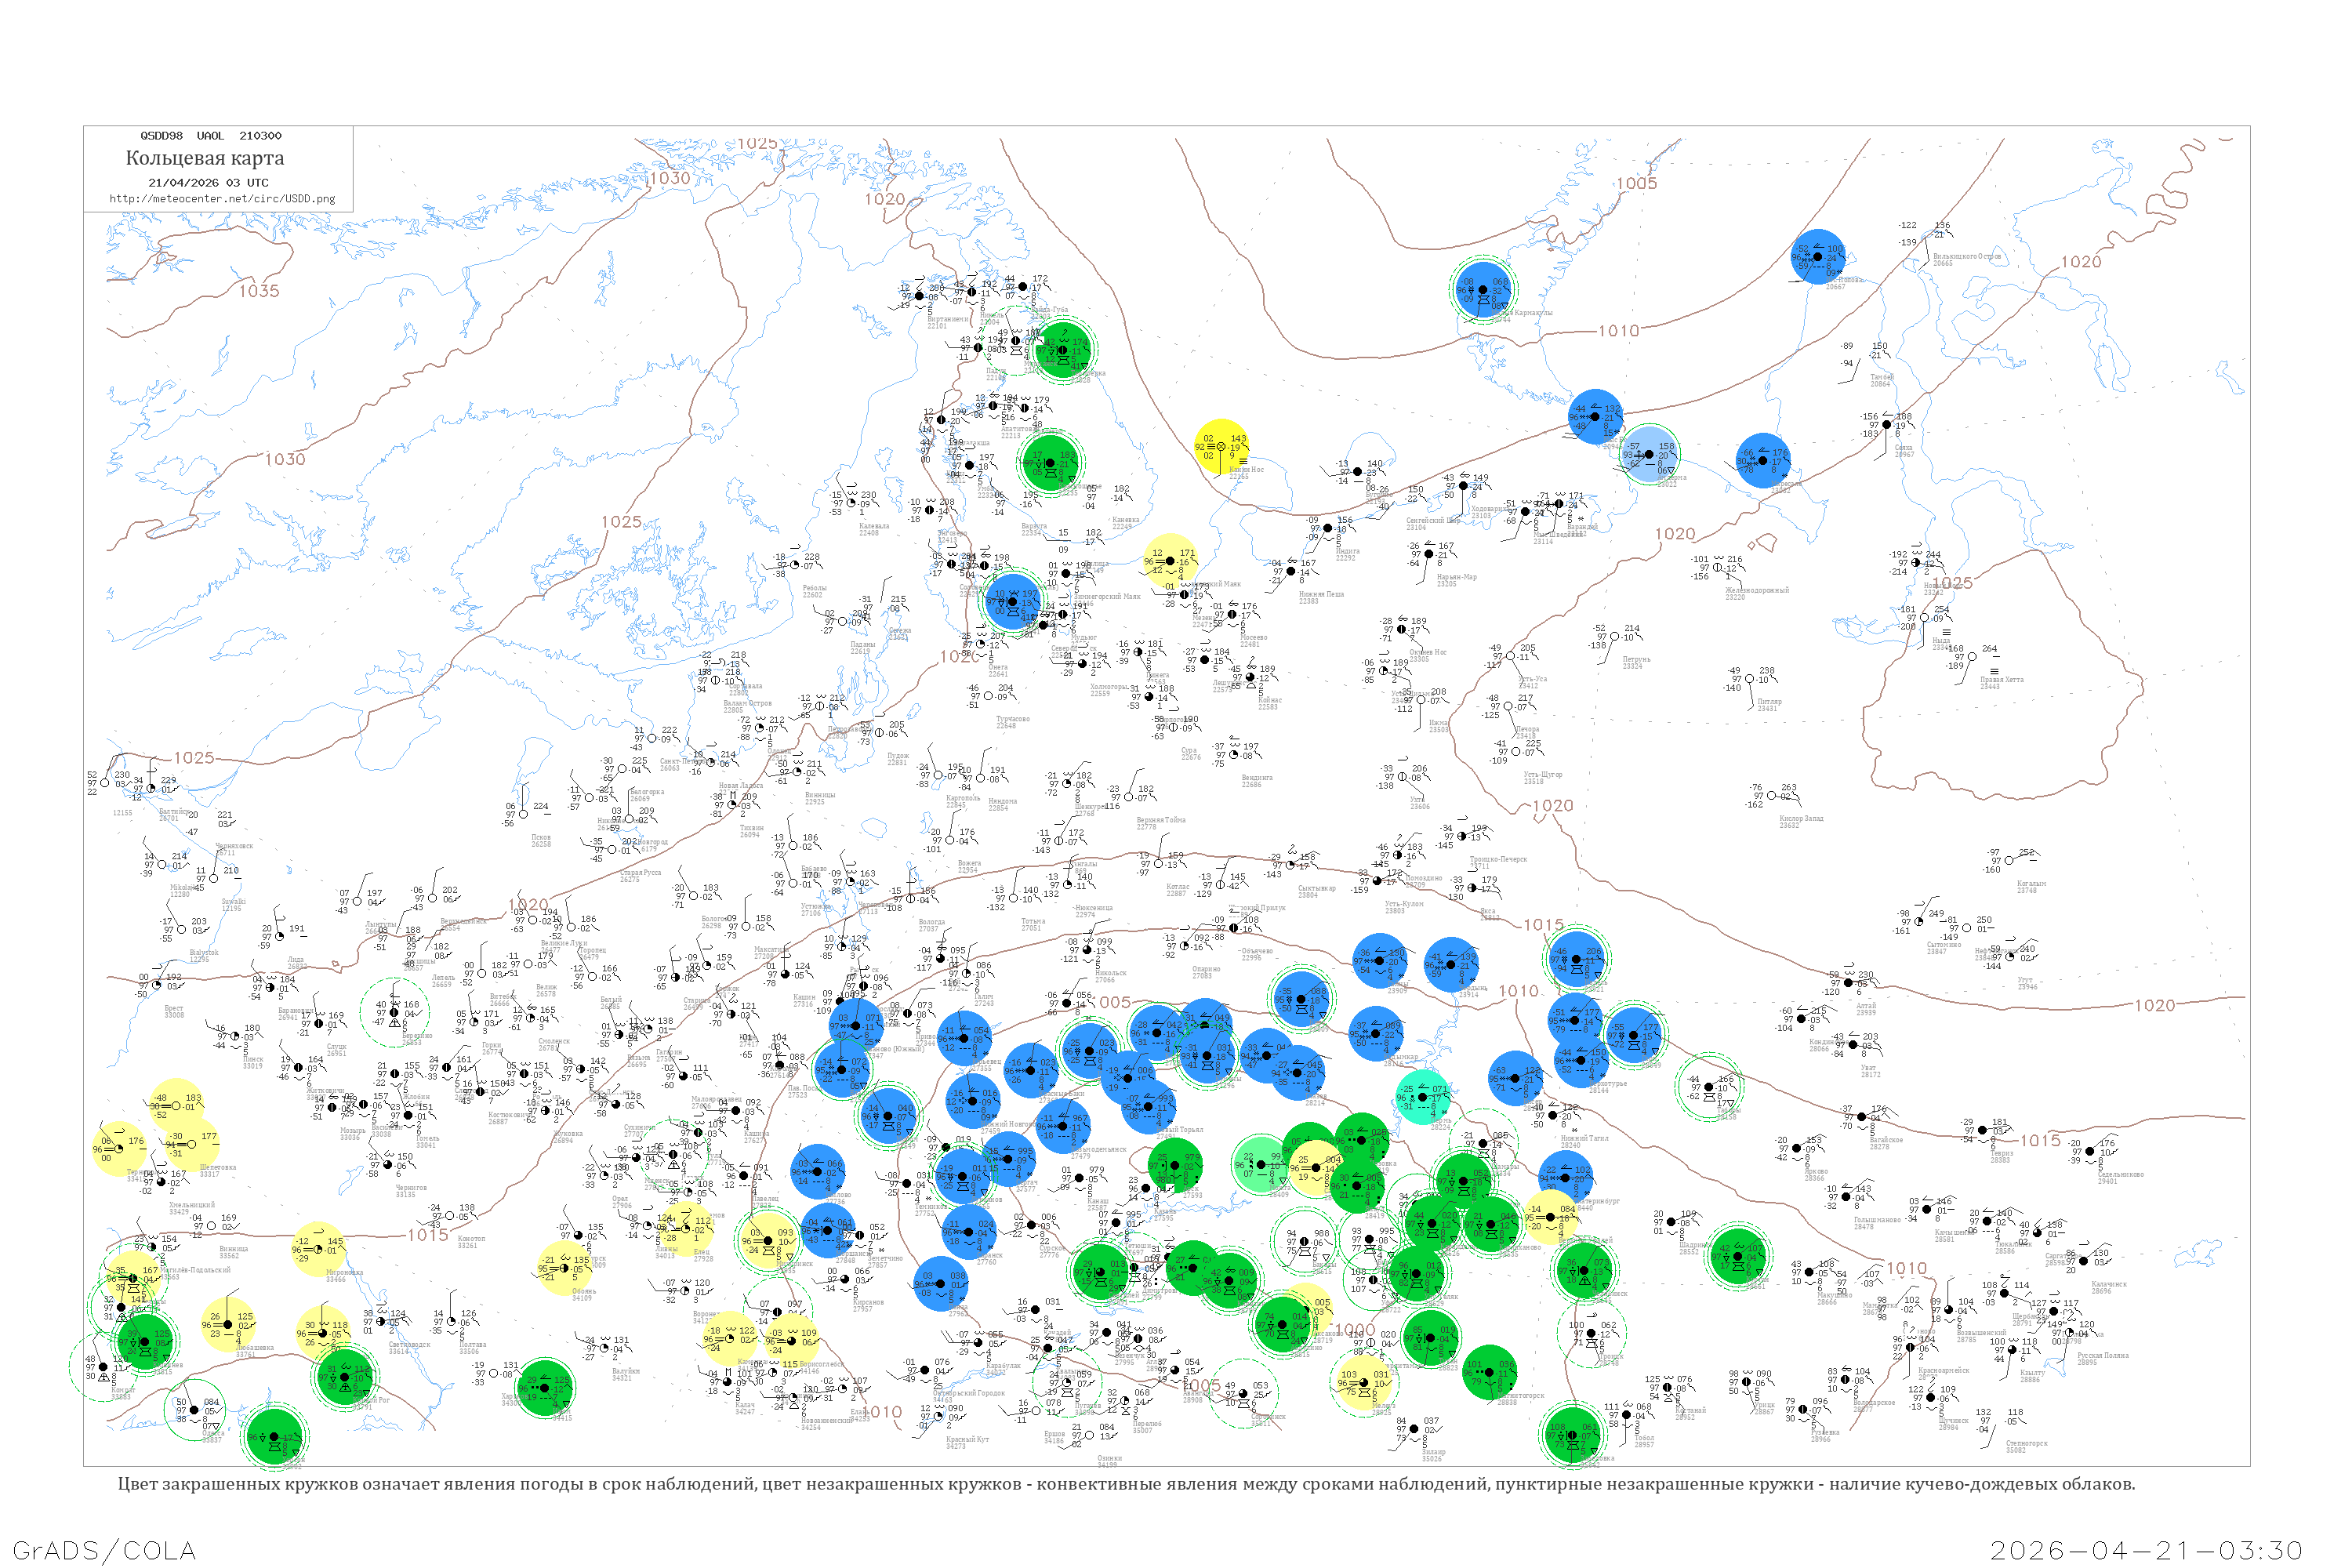Click the header code "QSDD98 UAOL 210300"
The image size is (2352, 1568).
(211, 136)
